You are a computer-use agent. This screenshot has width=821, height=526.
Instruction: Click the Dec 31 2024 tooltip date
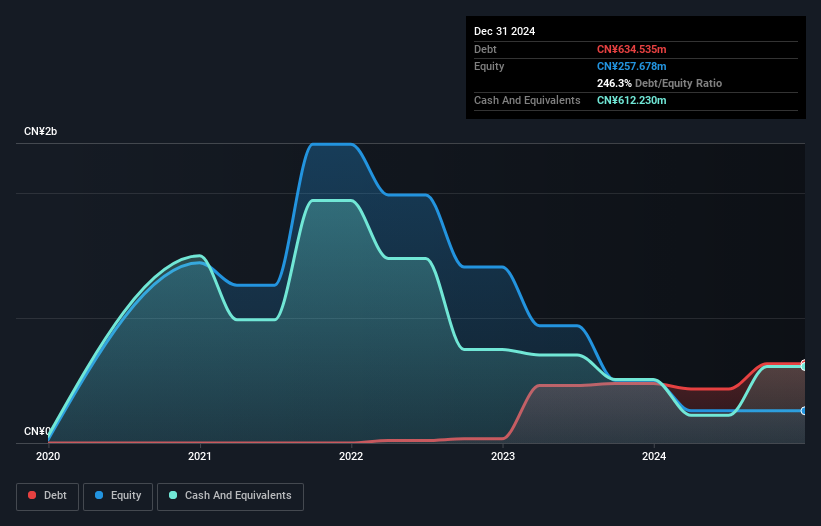(x=504, y=31)
